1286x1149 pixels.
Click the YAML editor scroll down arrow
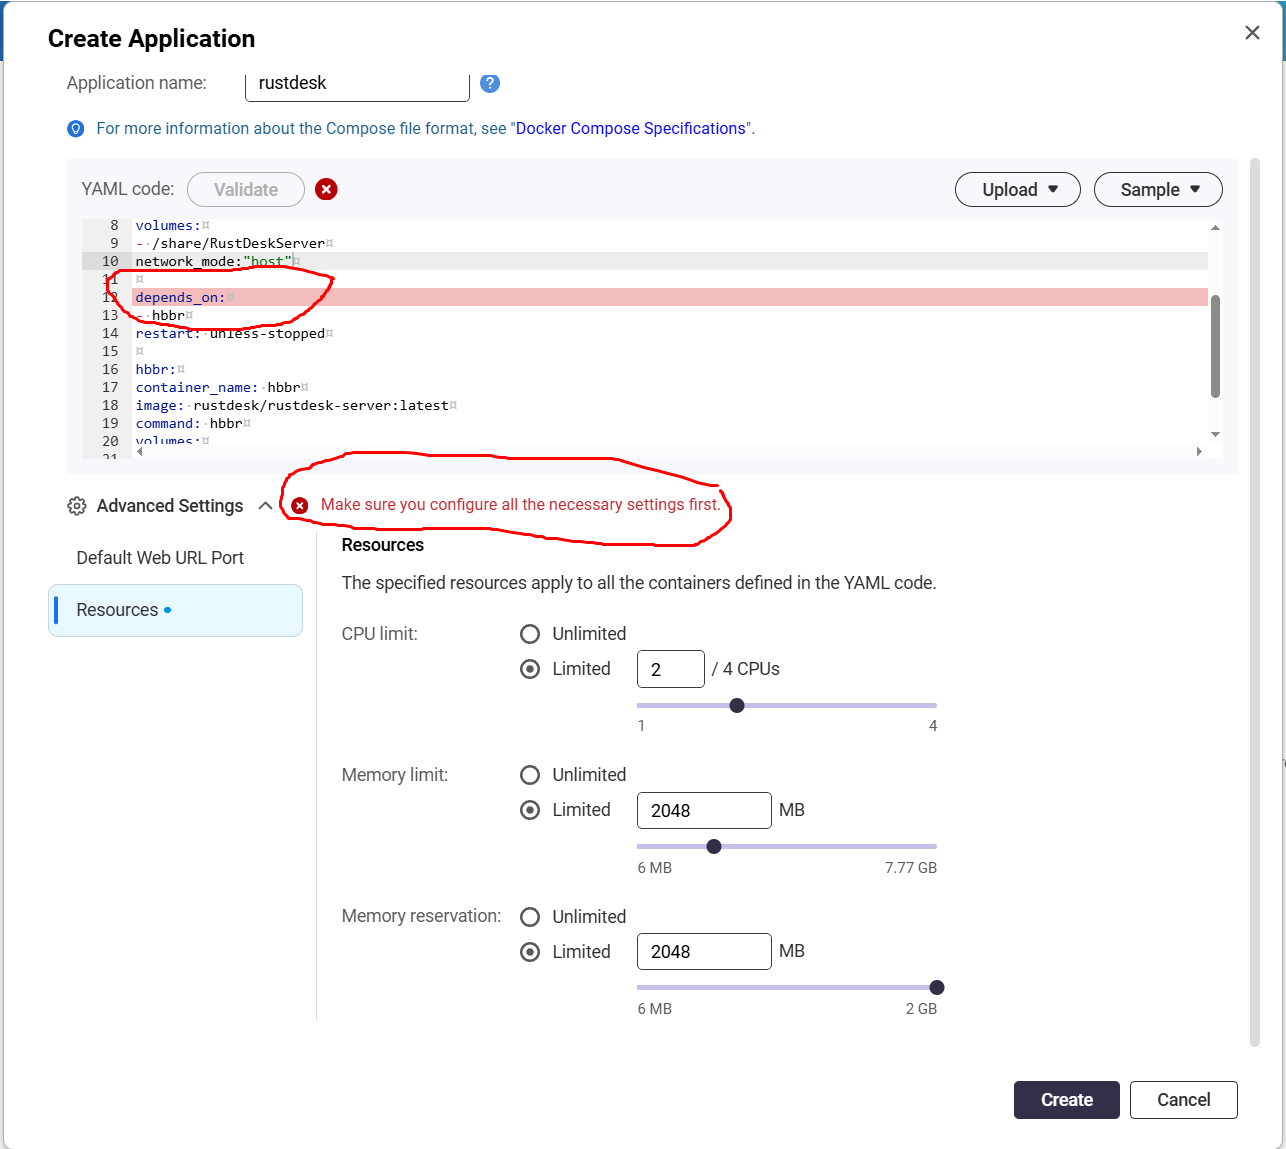tap(1215, 434)
